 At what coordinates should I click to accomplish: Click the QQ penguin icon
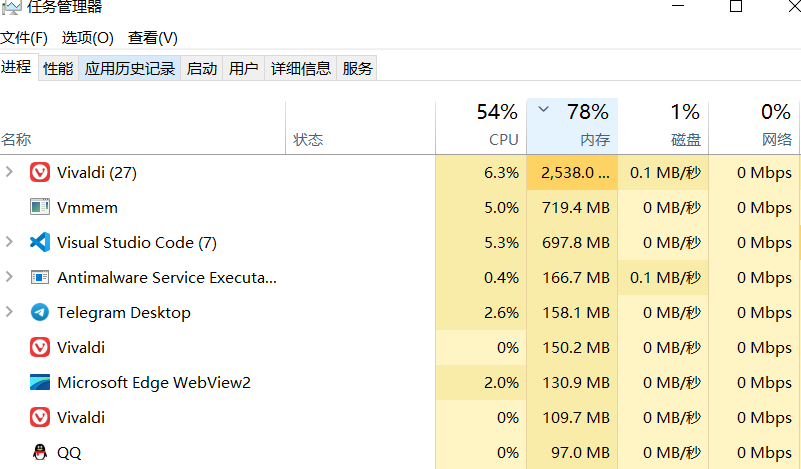(x=40, y=452)
